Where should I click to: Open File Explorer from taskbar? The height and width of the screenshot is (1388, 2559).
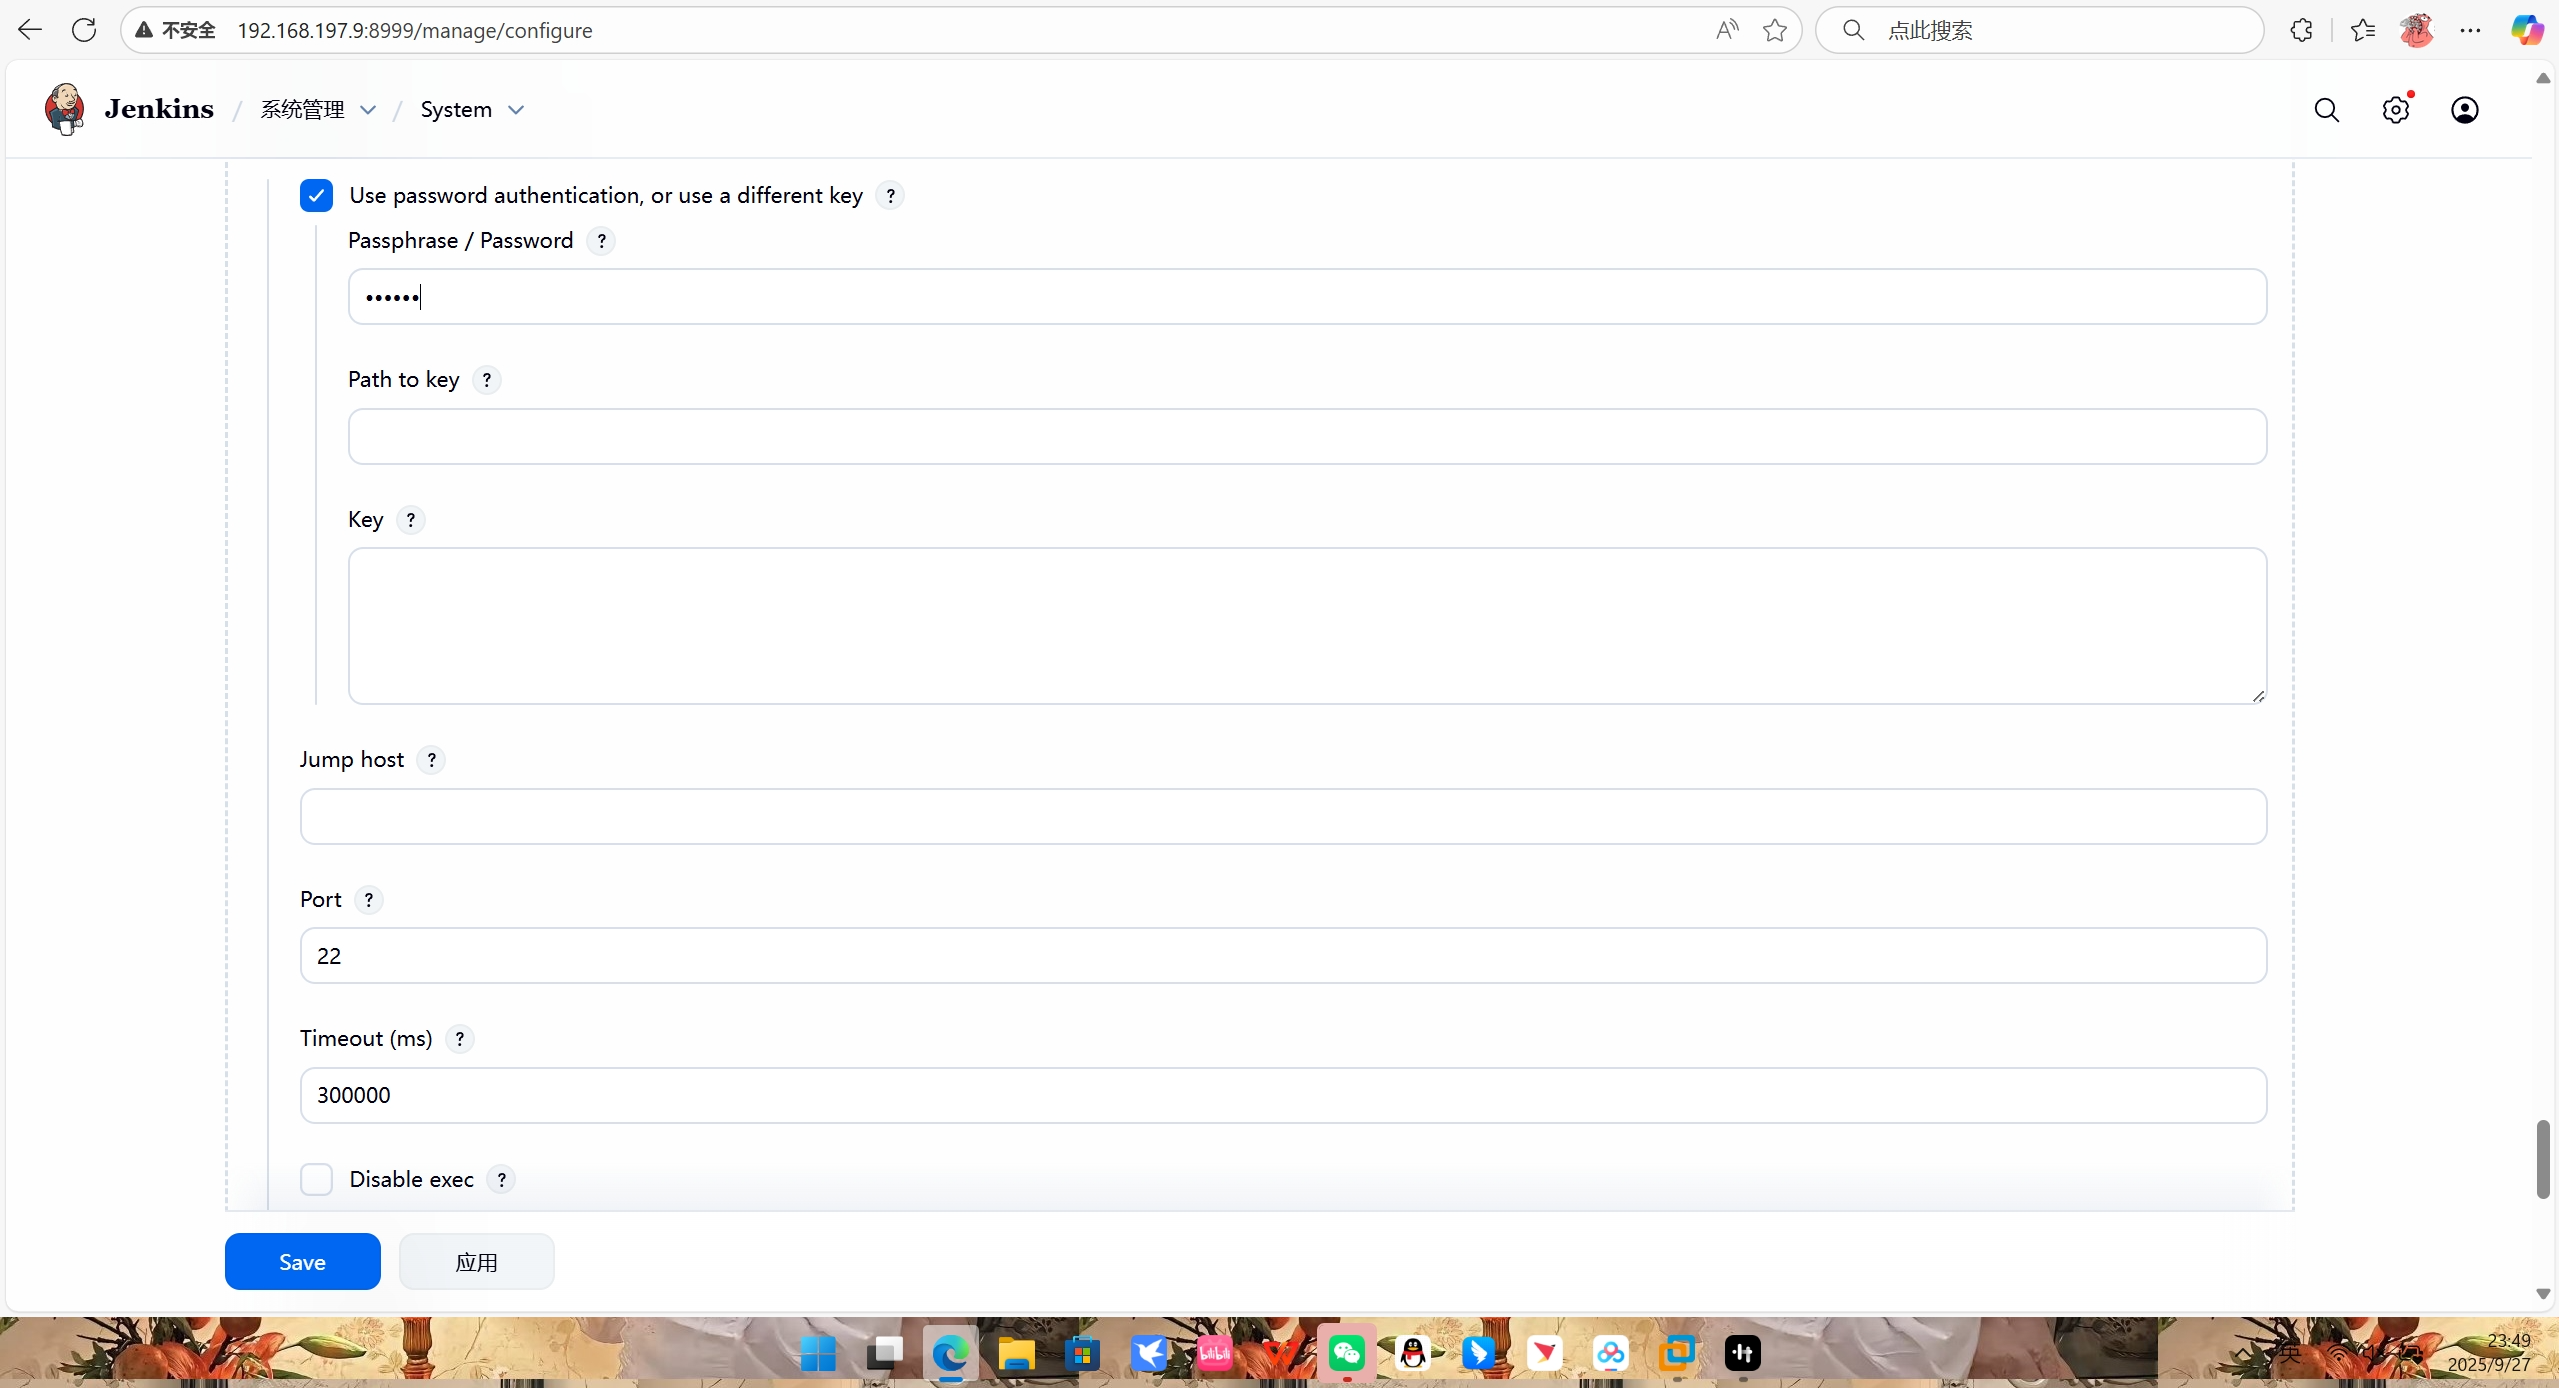tap(1016, 1354)
